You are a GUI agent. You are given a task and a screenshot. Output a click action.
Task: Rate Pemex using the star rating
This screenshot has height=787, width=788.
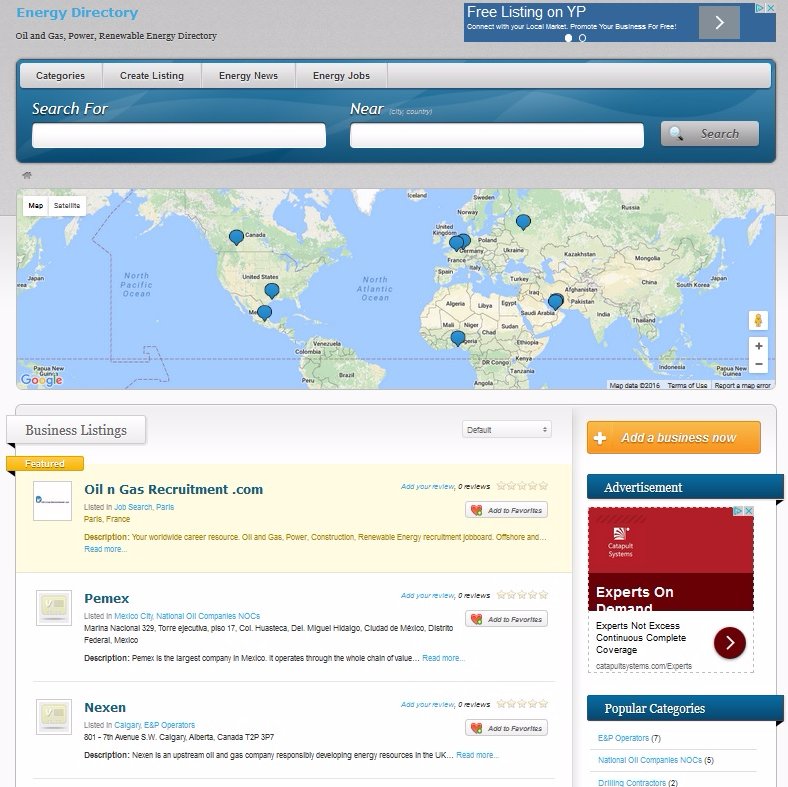tap(522, 595)
